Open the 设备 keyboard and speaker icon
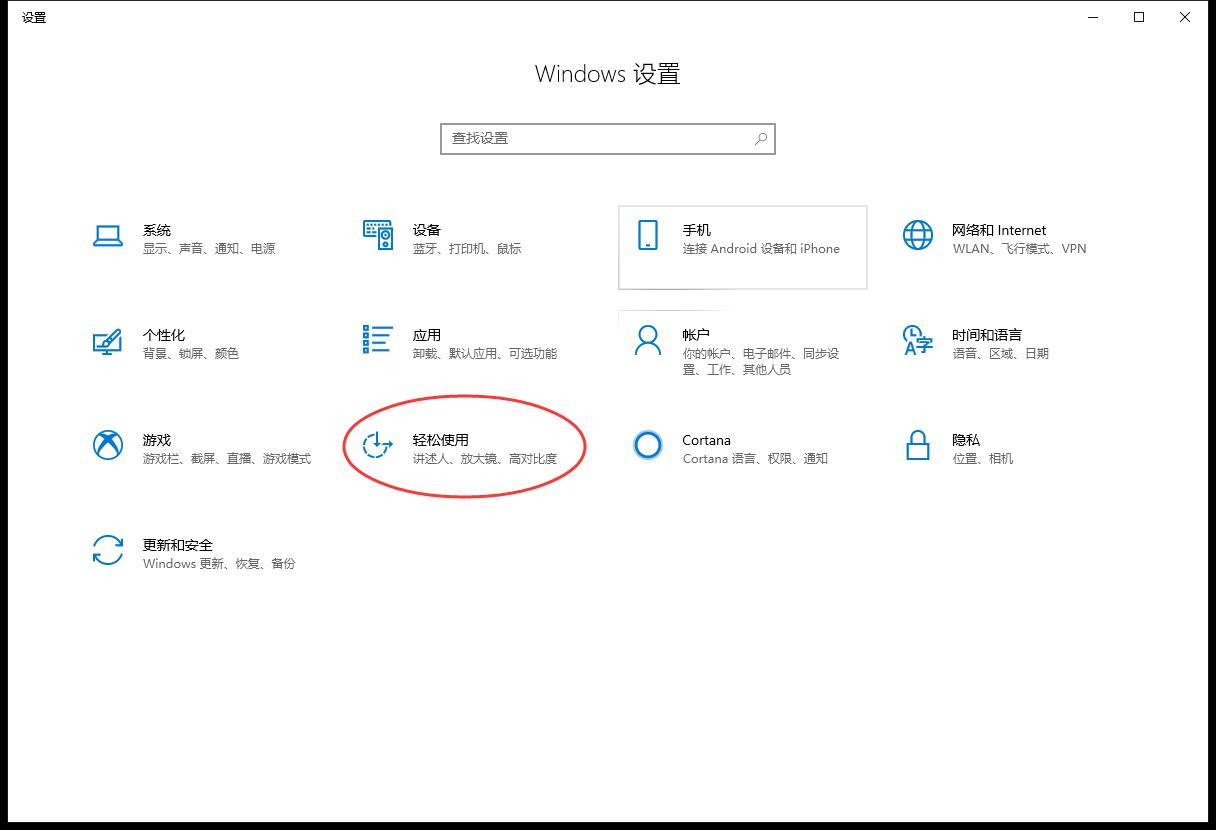The image size is (1216, 830). pos(378,235)
